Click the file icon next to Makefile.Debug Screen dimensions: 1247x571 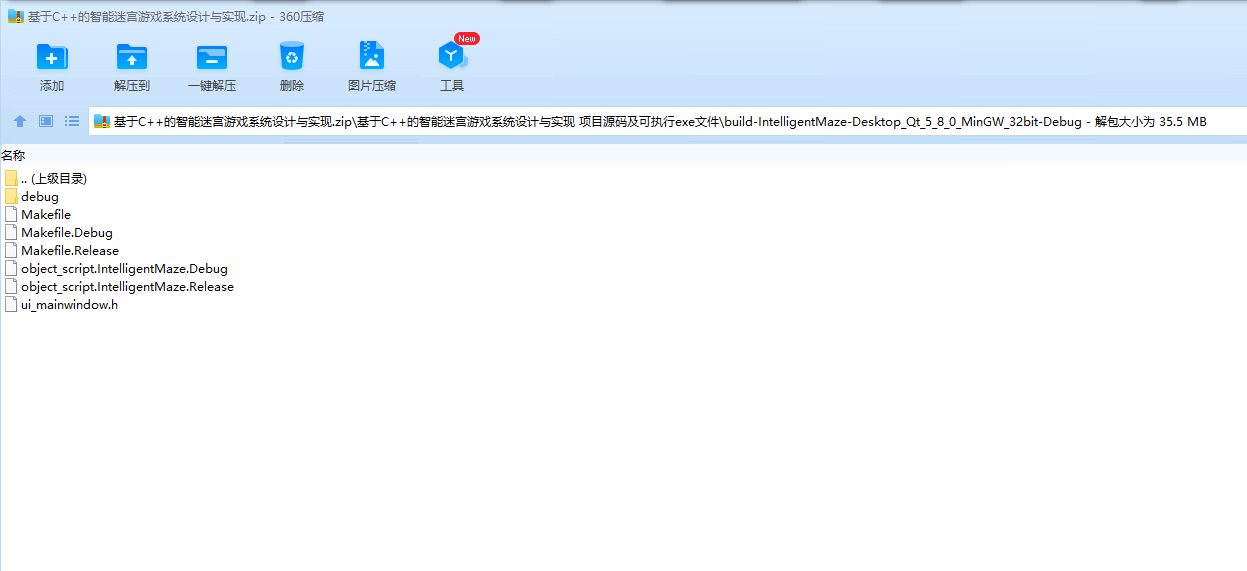click(11, 232)
